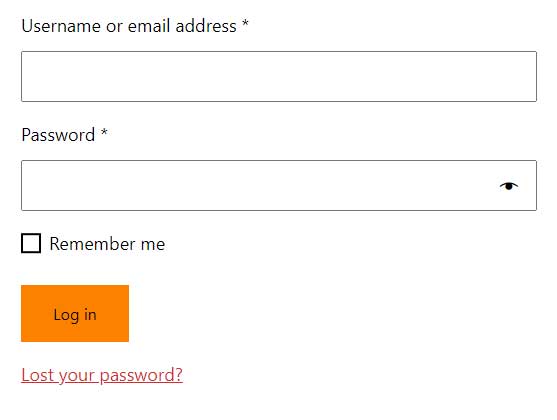Toggle password visibility eye inside password box
Image resolution: width=557 pixels, height=420 pixels.
coord(509,185)
